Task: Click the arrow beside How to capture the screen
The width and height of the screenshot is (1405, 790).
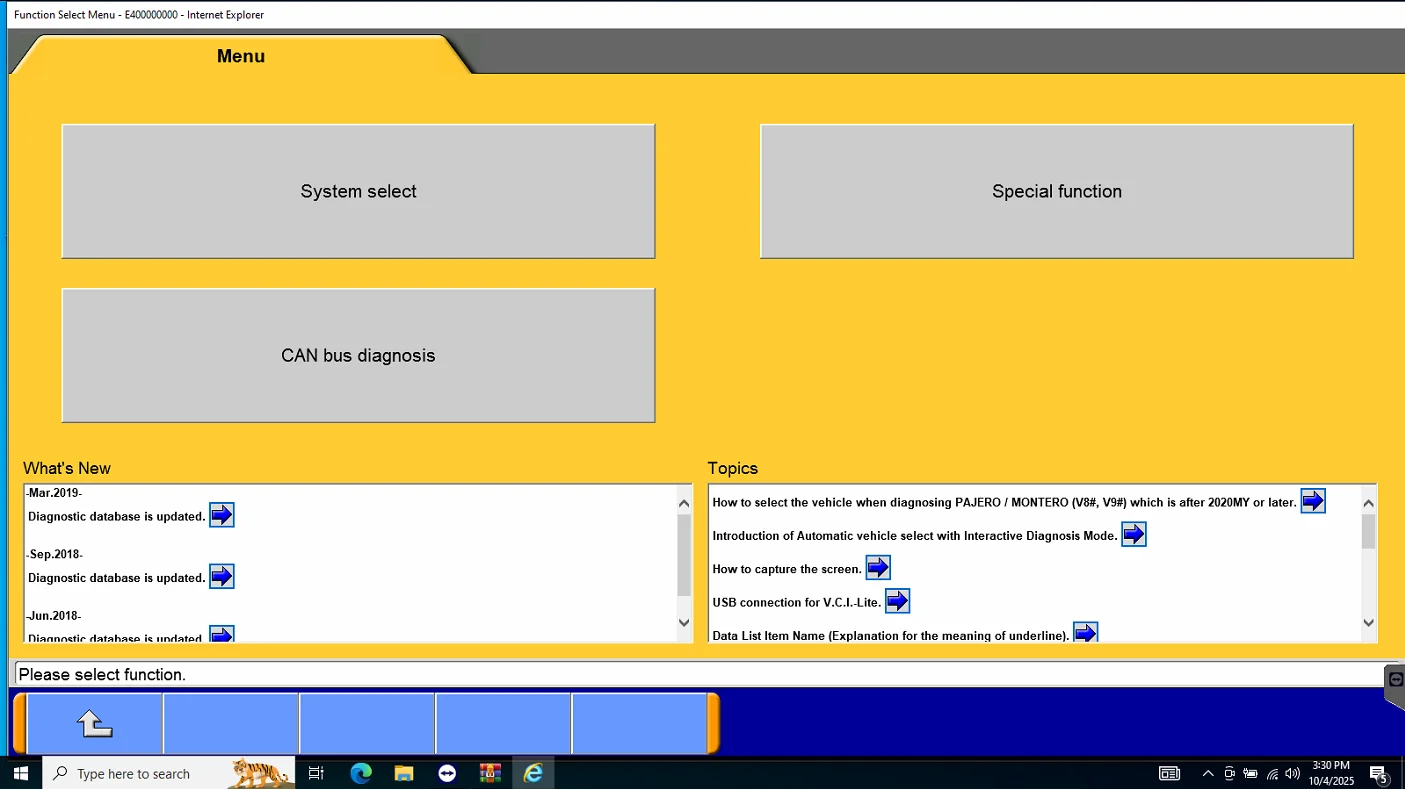Action: (877, 568)
